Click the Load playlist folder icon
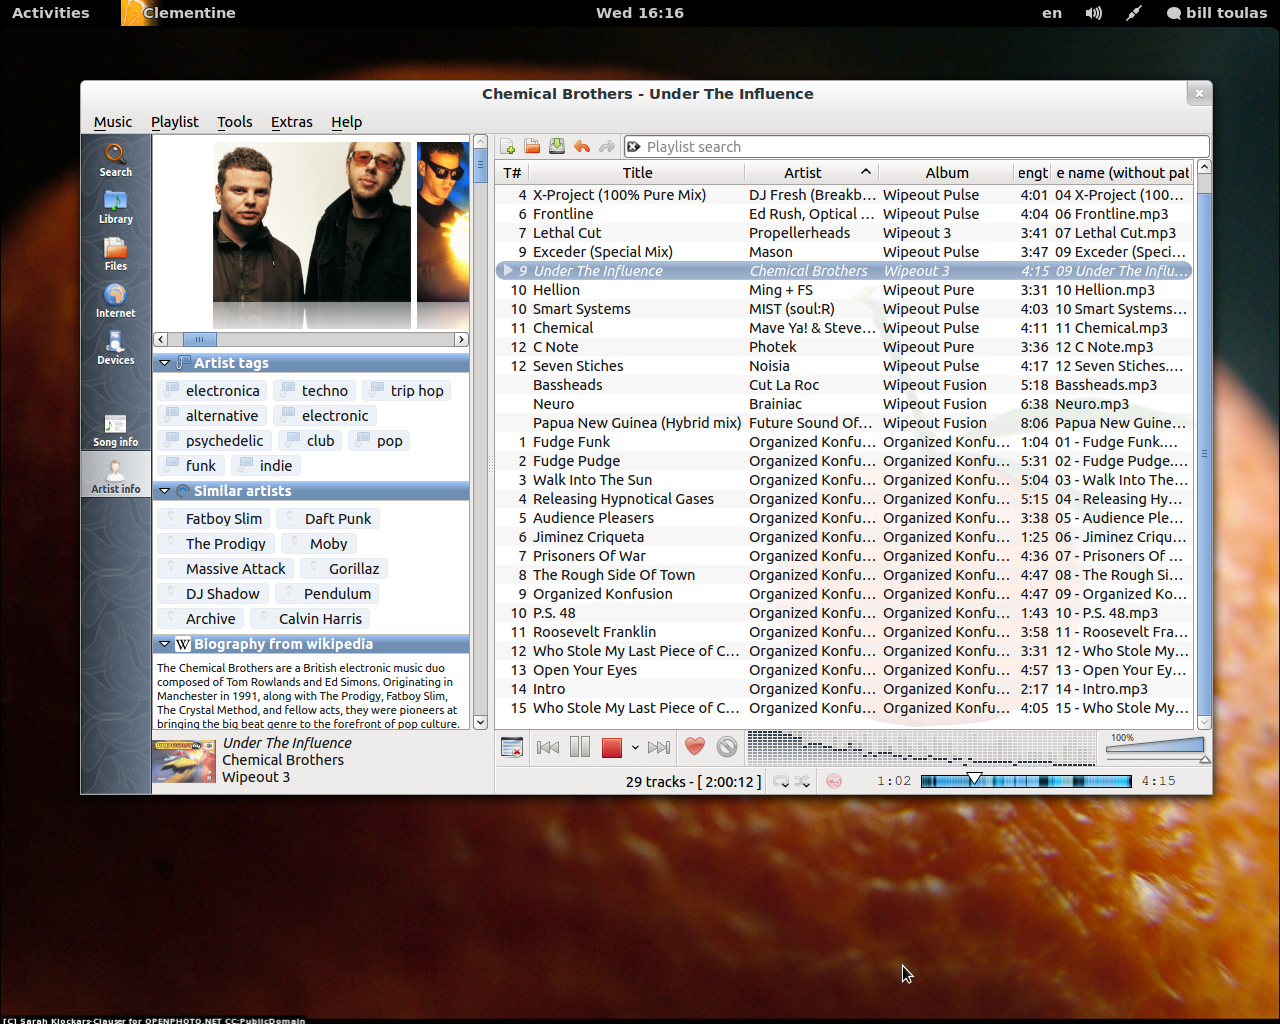The width and height of the screenshot is (1280, 1024). [x=532, y=147]
